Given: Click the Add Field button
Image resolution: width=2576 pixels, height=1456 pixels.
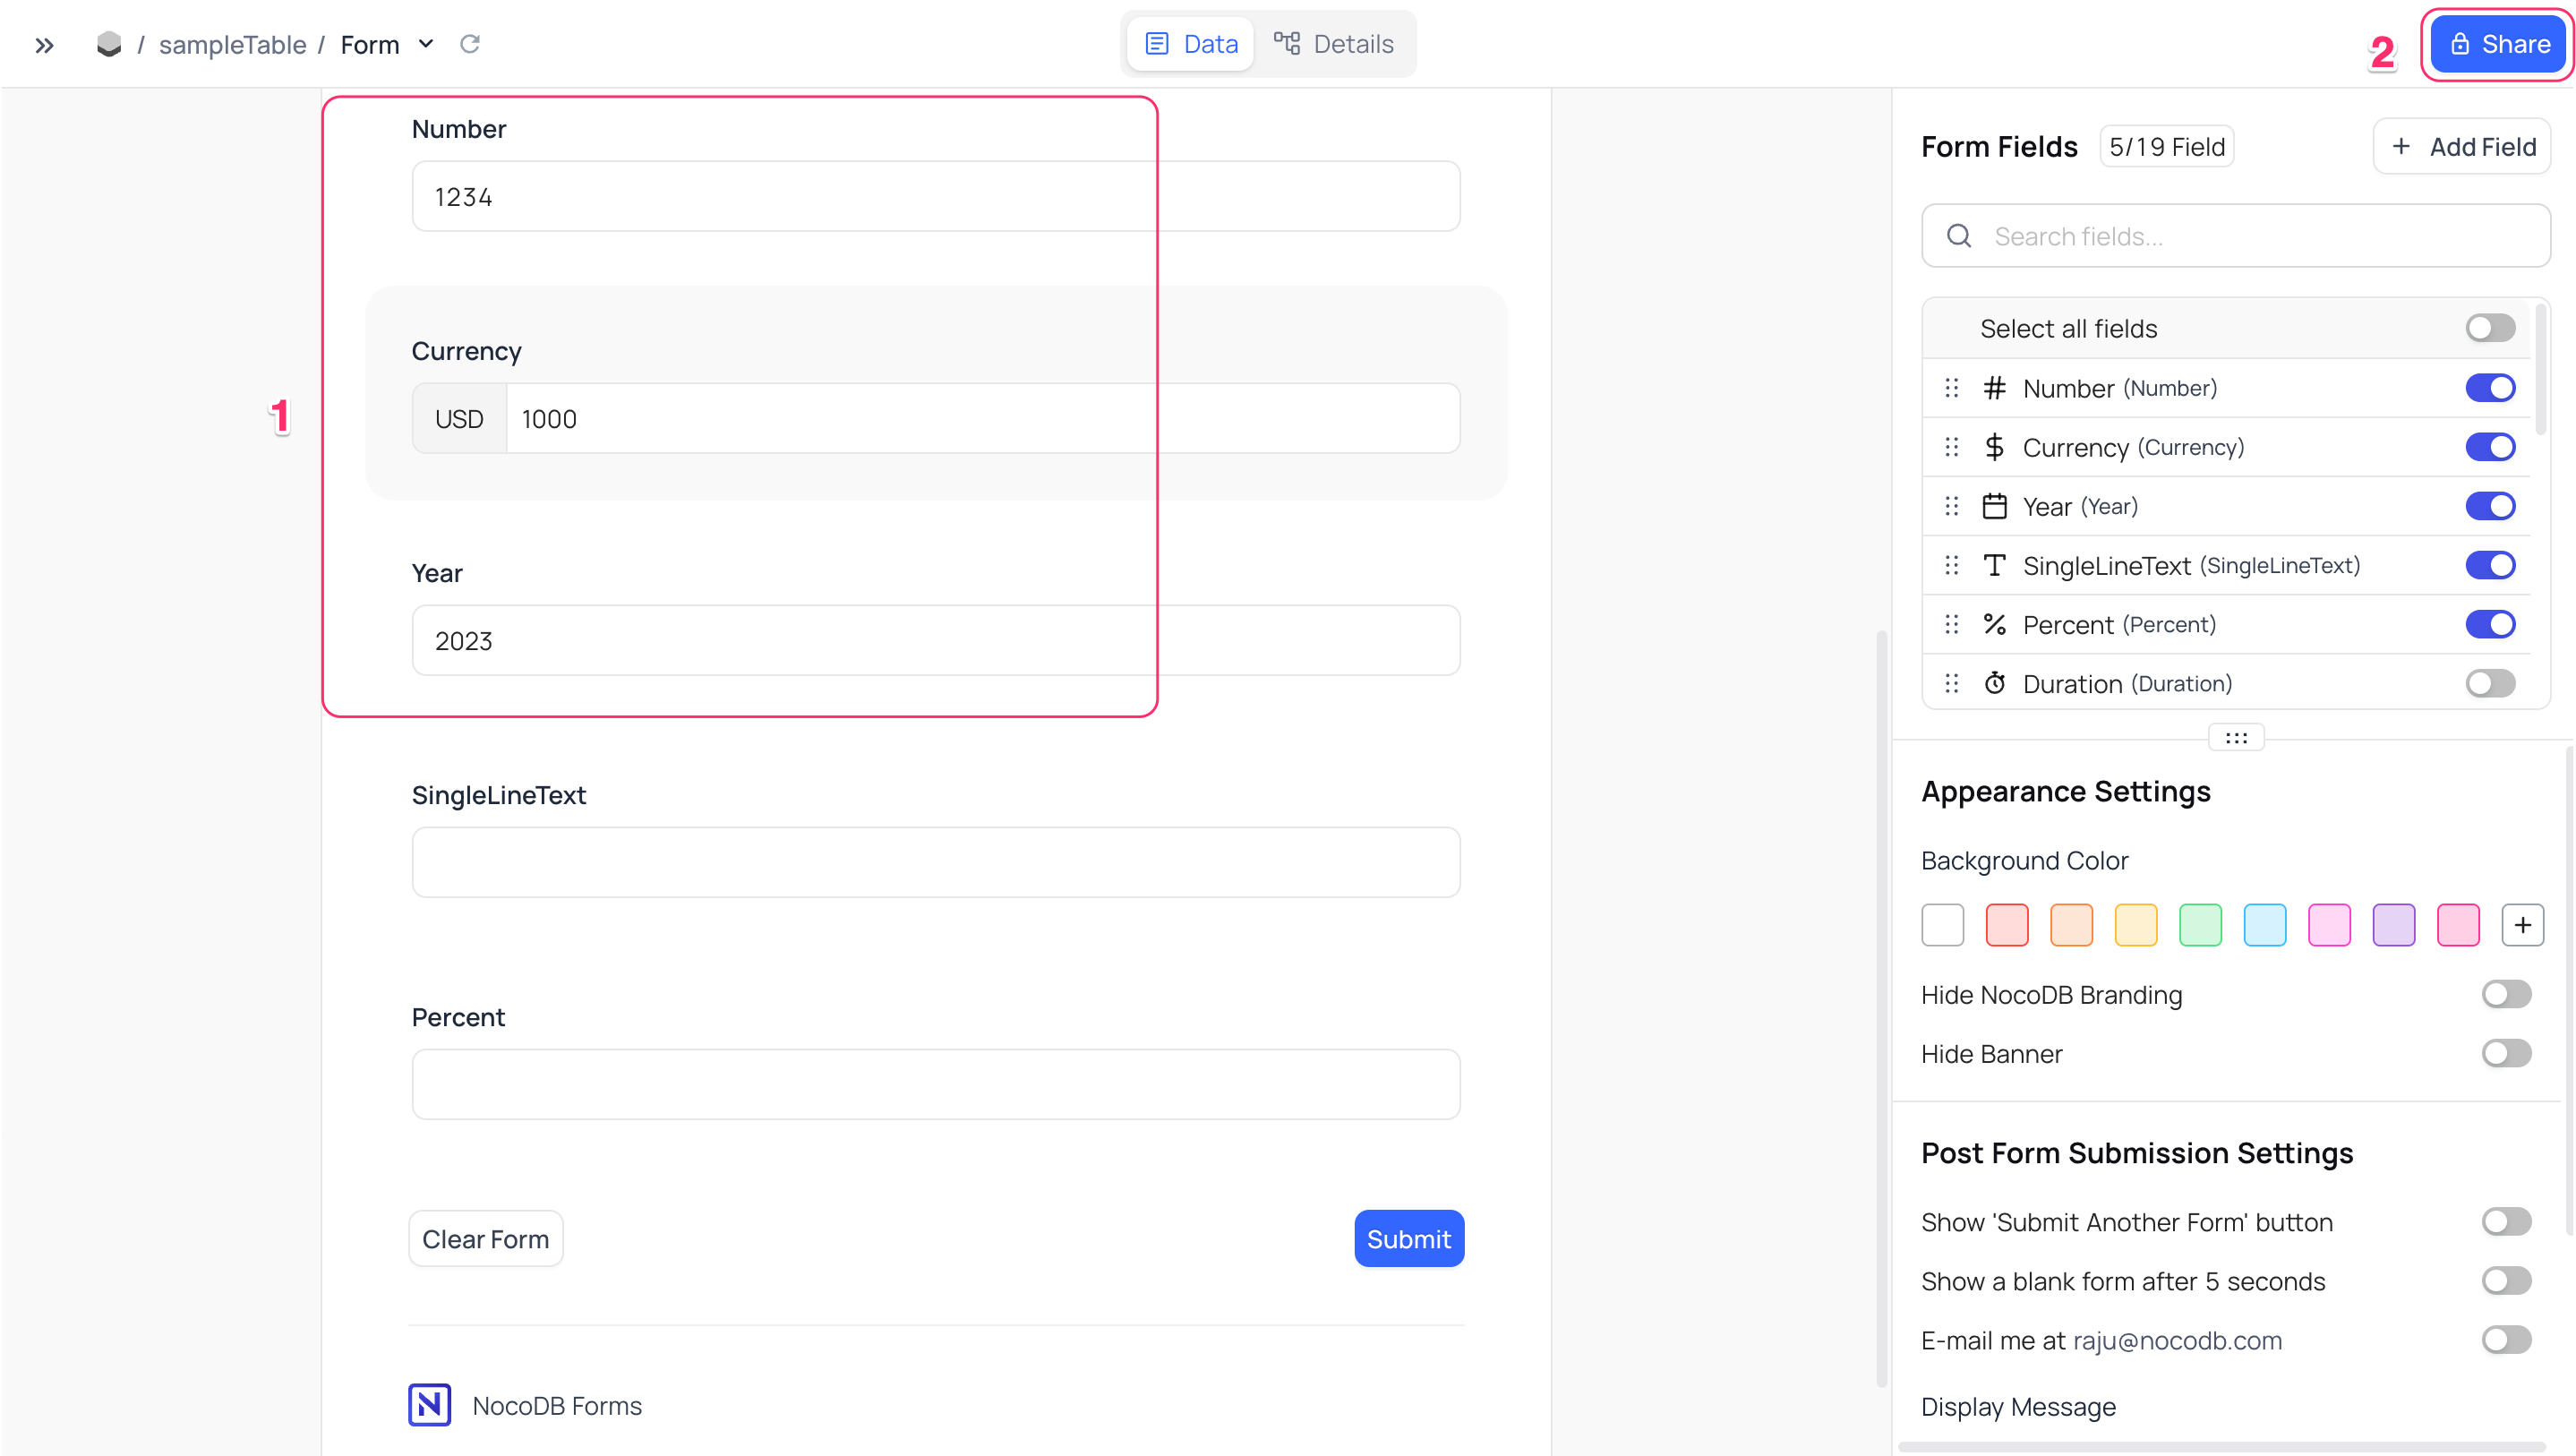Looking at the screenshot, I should [2465, 147].
